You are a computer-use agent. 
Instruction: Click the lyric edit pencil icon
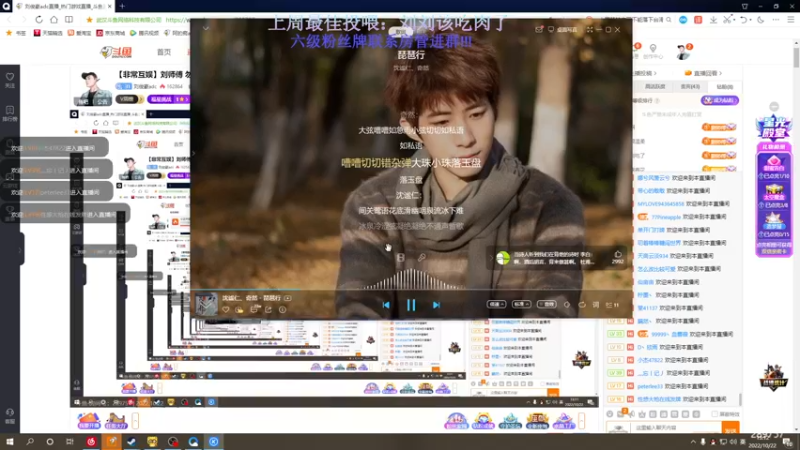tap(421, 258)
